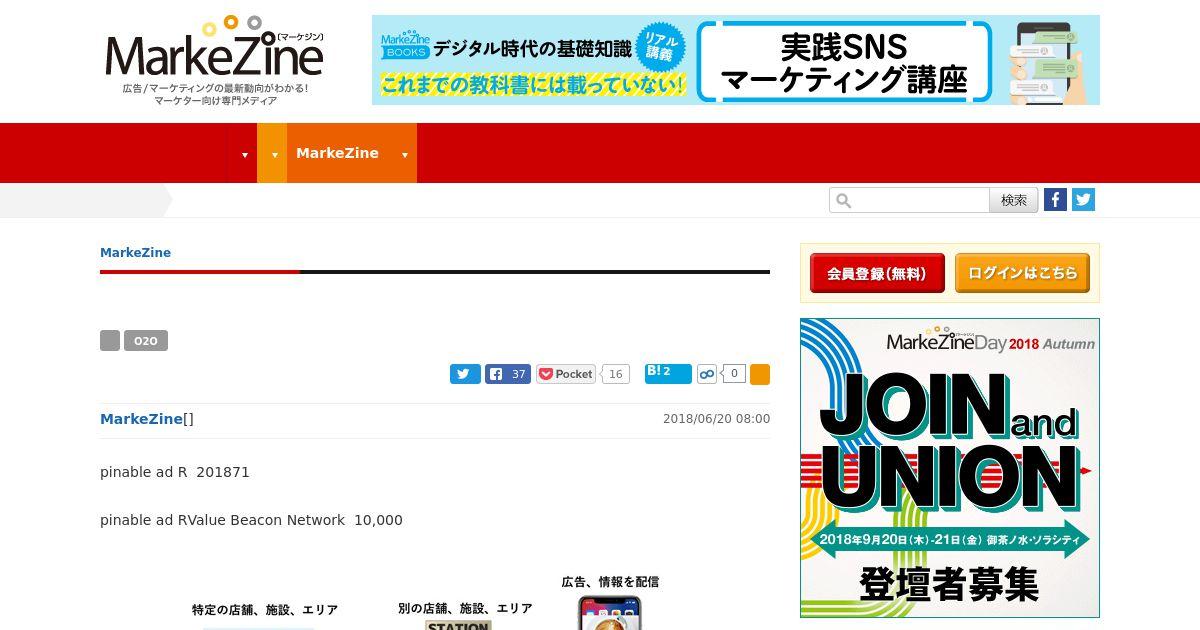Viewport: 1200px width, 630px height.
Task: Open the MarkeZineDay 2018 Autumn banner
Action: pyautogui.click(x=950, y=468)
